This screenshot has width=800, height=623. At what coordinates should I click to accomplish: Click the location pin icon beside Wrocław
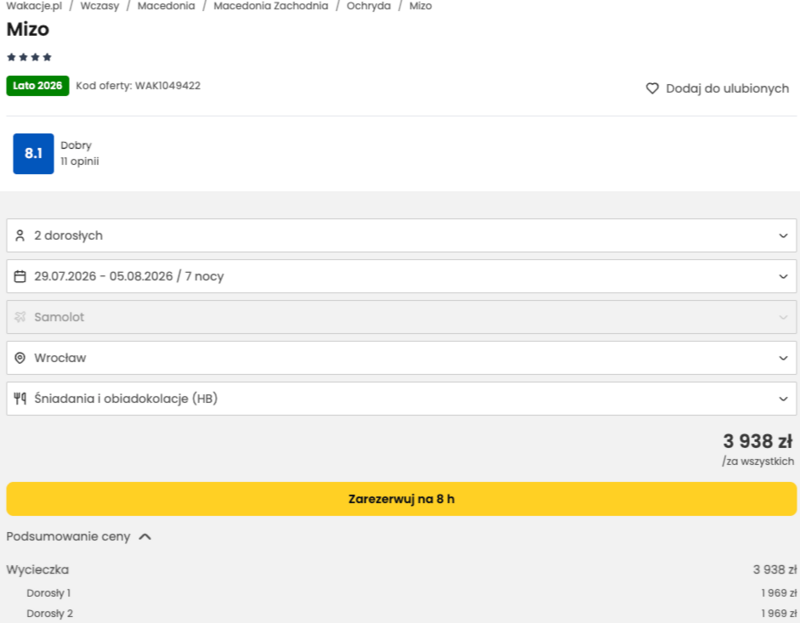click(20, 358)
